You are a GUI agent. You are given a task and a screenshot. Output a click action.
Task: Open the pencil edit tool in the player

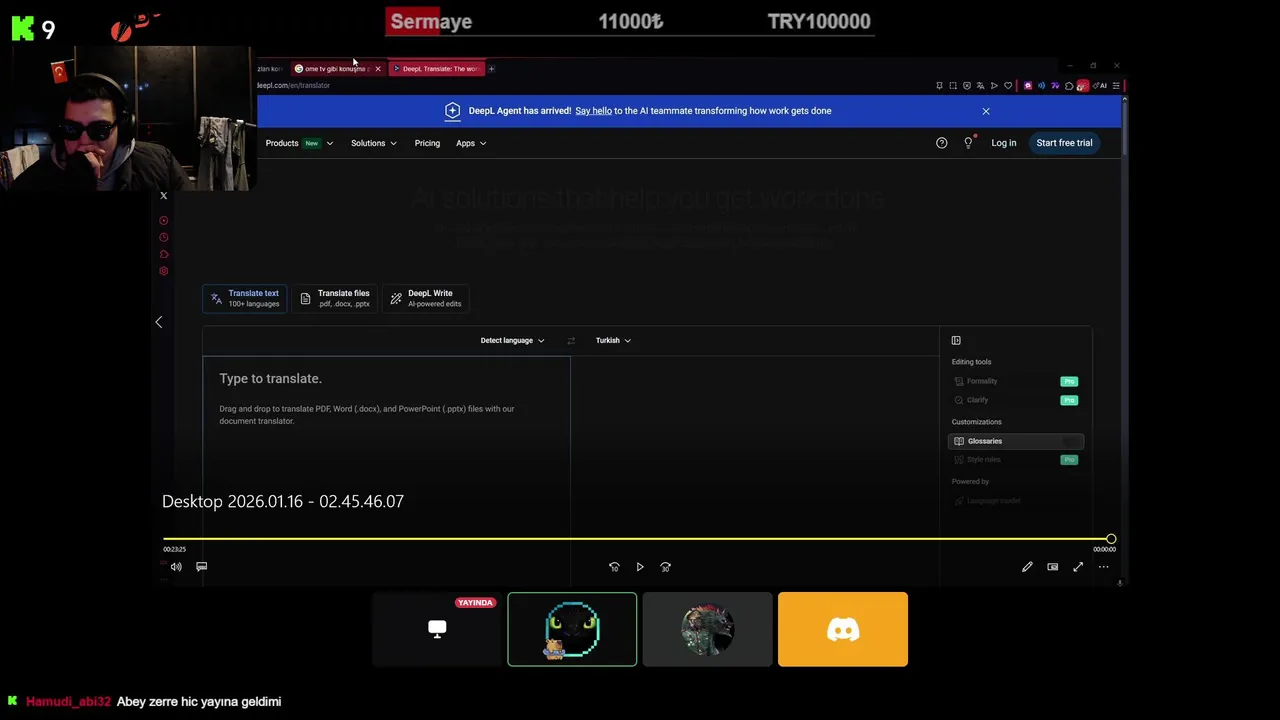click(1027, 567)
